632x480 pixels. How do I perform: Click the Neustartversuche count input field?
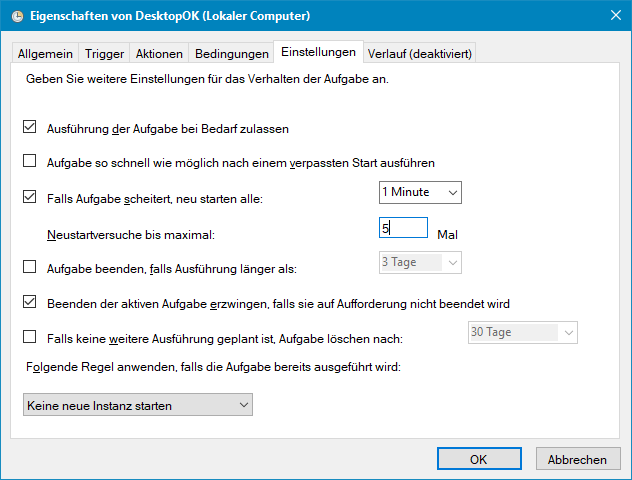coord(403,228)
